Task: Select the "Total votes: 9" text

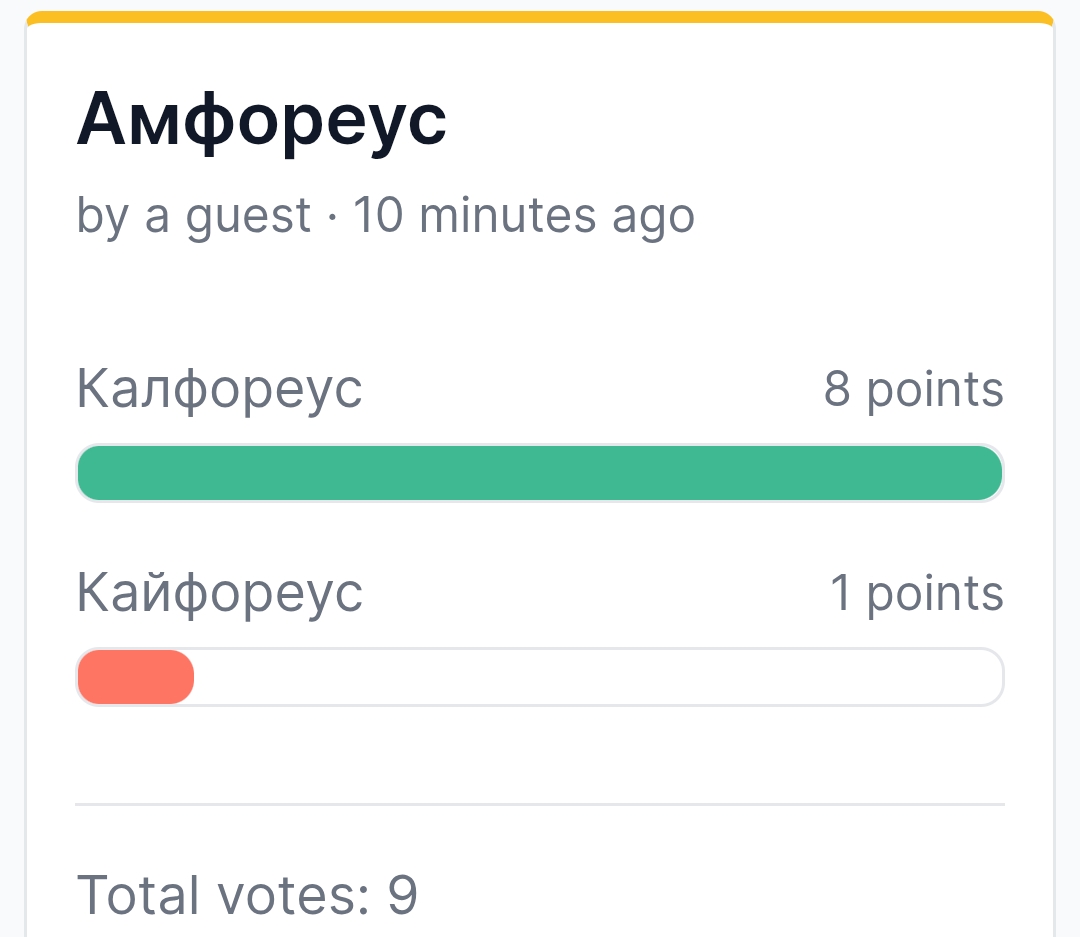Action: click(247, 895)
